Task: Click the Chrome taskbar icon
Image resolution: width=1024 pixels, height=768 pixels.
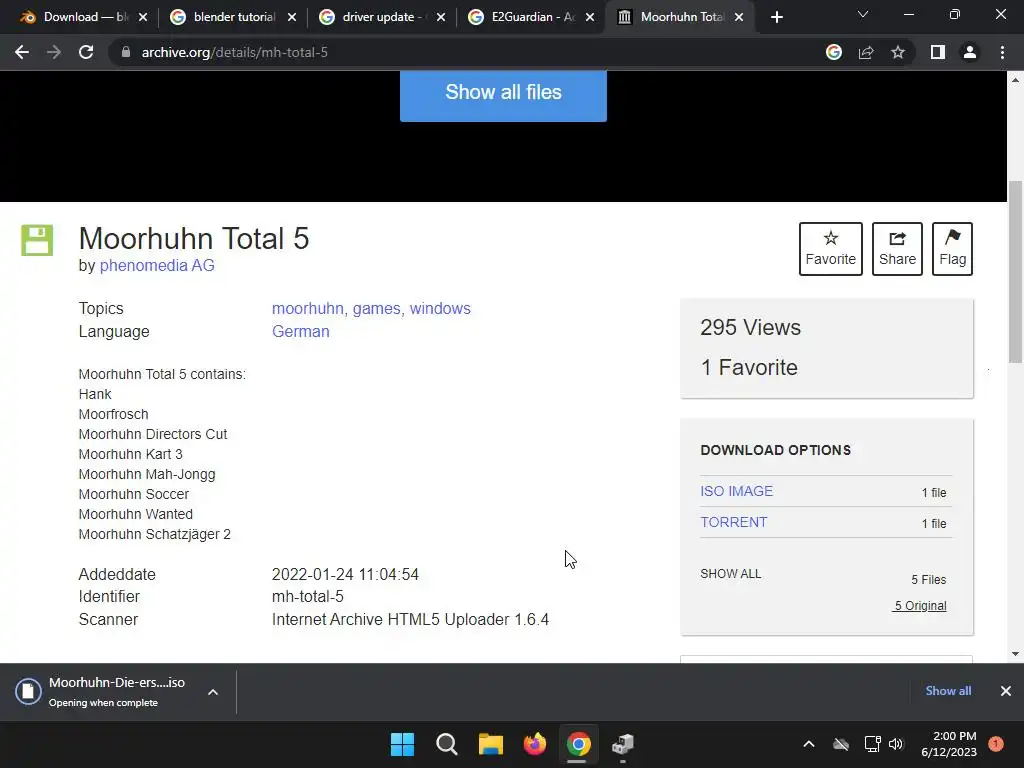Action: click(x=579, y=744)
